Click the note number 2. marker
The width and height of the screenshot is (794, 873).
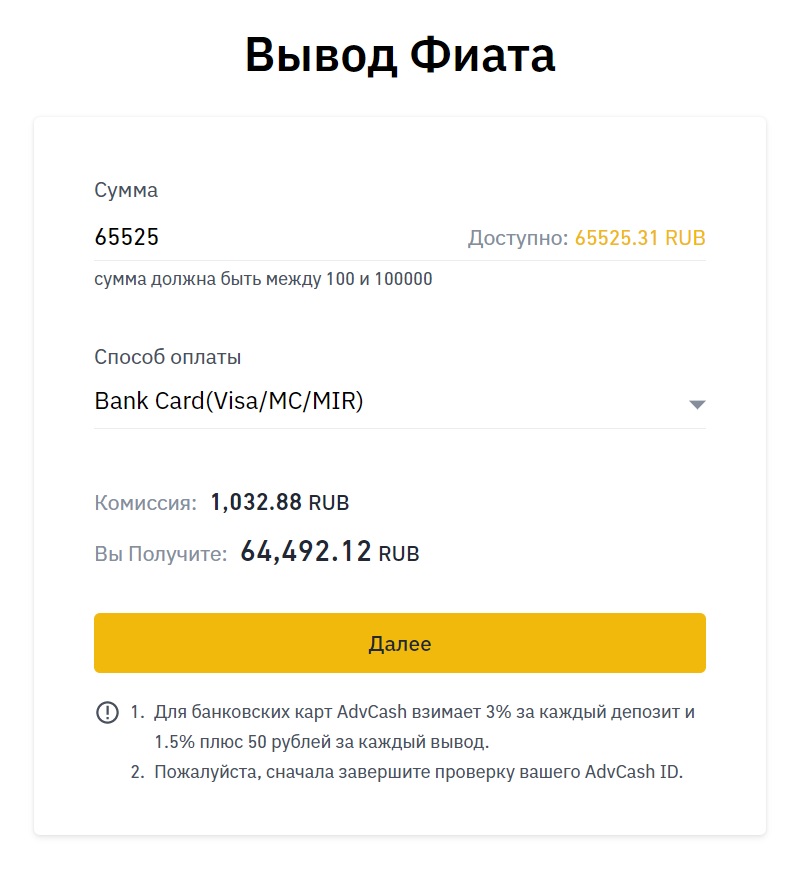[138, 772]
